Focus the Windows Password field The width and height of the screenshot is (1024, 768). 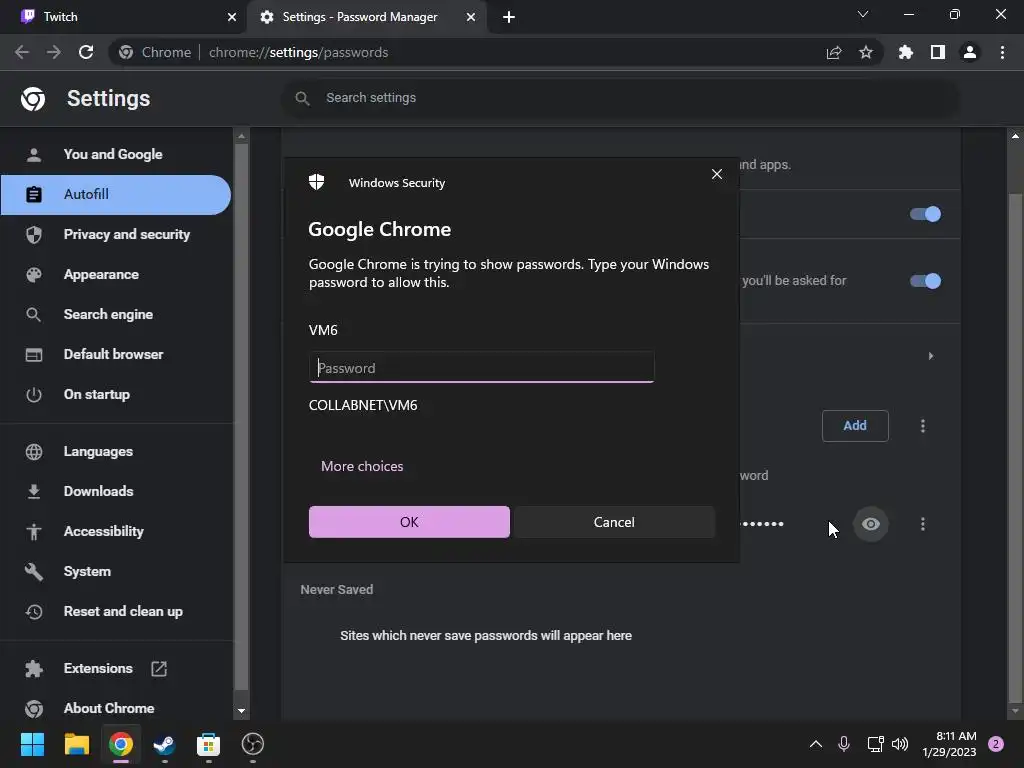[x=481, y=368]
